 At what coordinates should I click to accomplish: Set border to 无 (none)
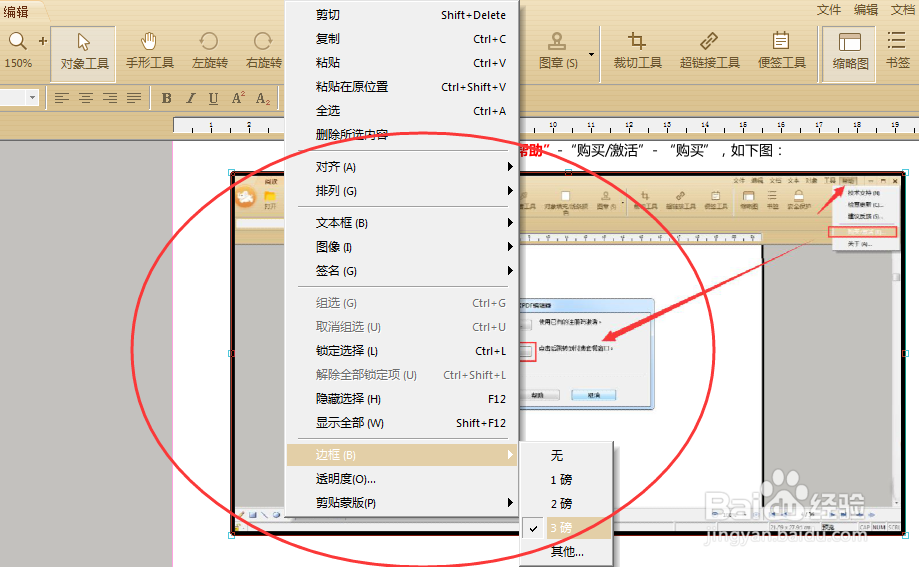[x=567, y=456]
